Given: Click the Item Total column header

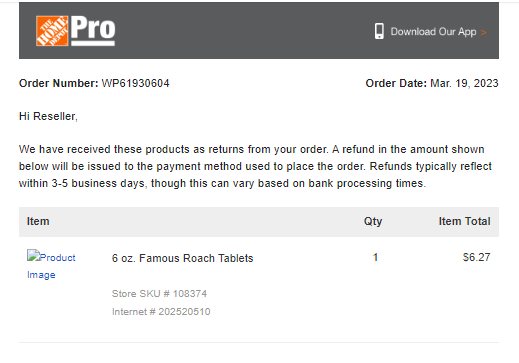Looking at the screenshot, I should pyautogui.click(x=464, y=221).
